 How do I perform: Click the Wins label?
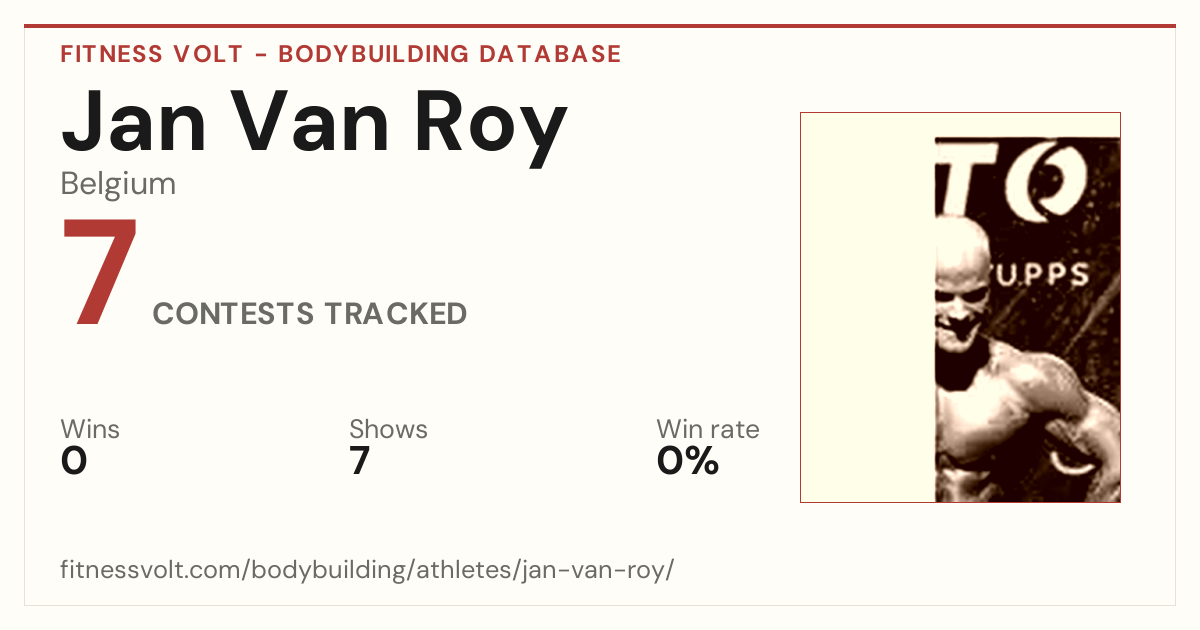(90, 430)
